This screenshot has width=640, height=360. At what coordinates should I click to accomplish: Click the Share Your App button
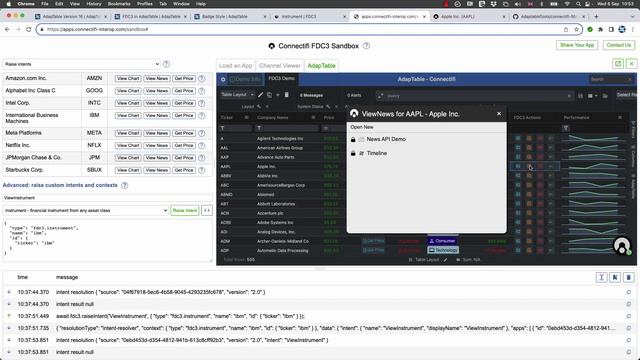(x=577, y=45)
